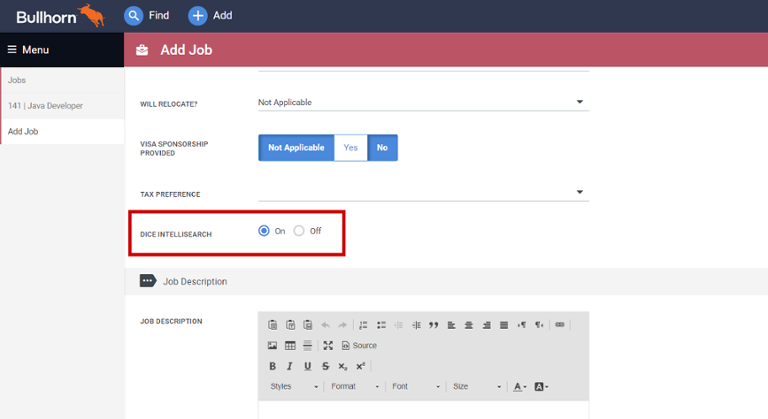Open the text color picker

tap(520, 386)
